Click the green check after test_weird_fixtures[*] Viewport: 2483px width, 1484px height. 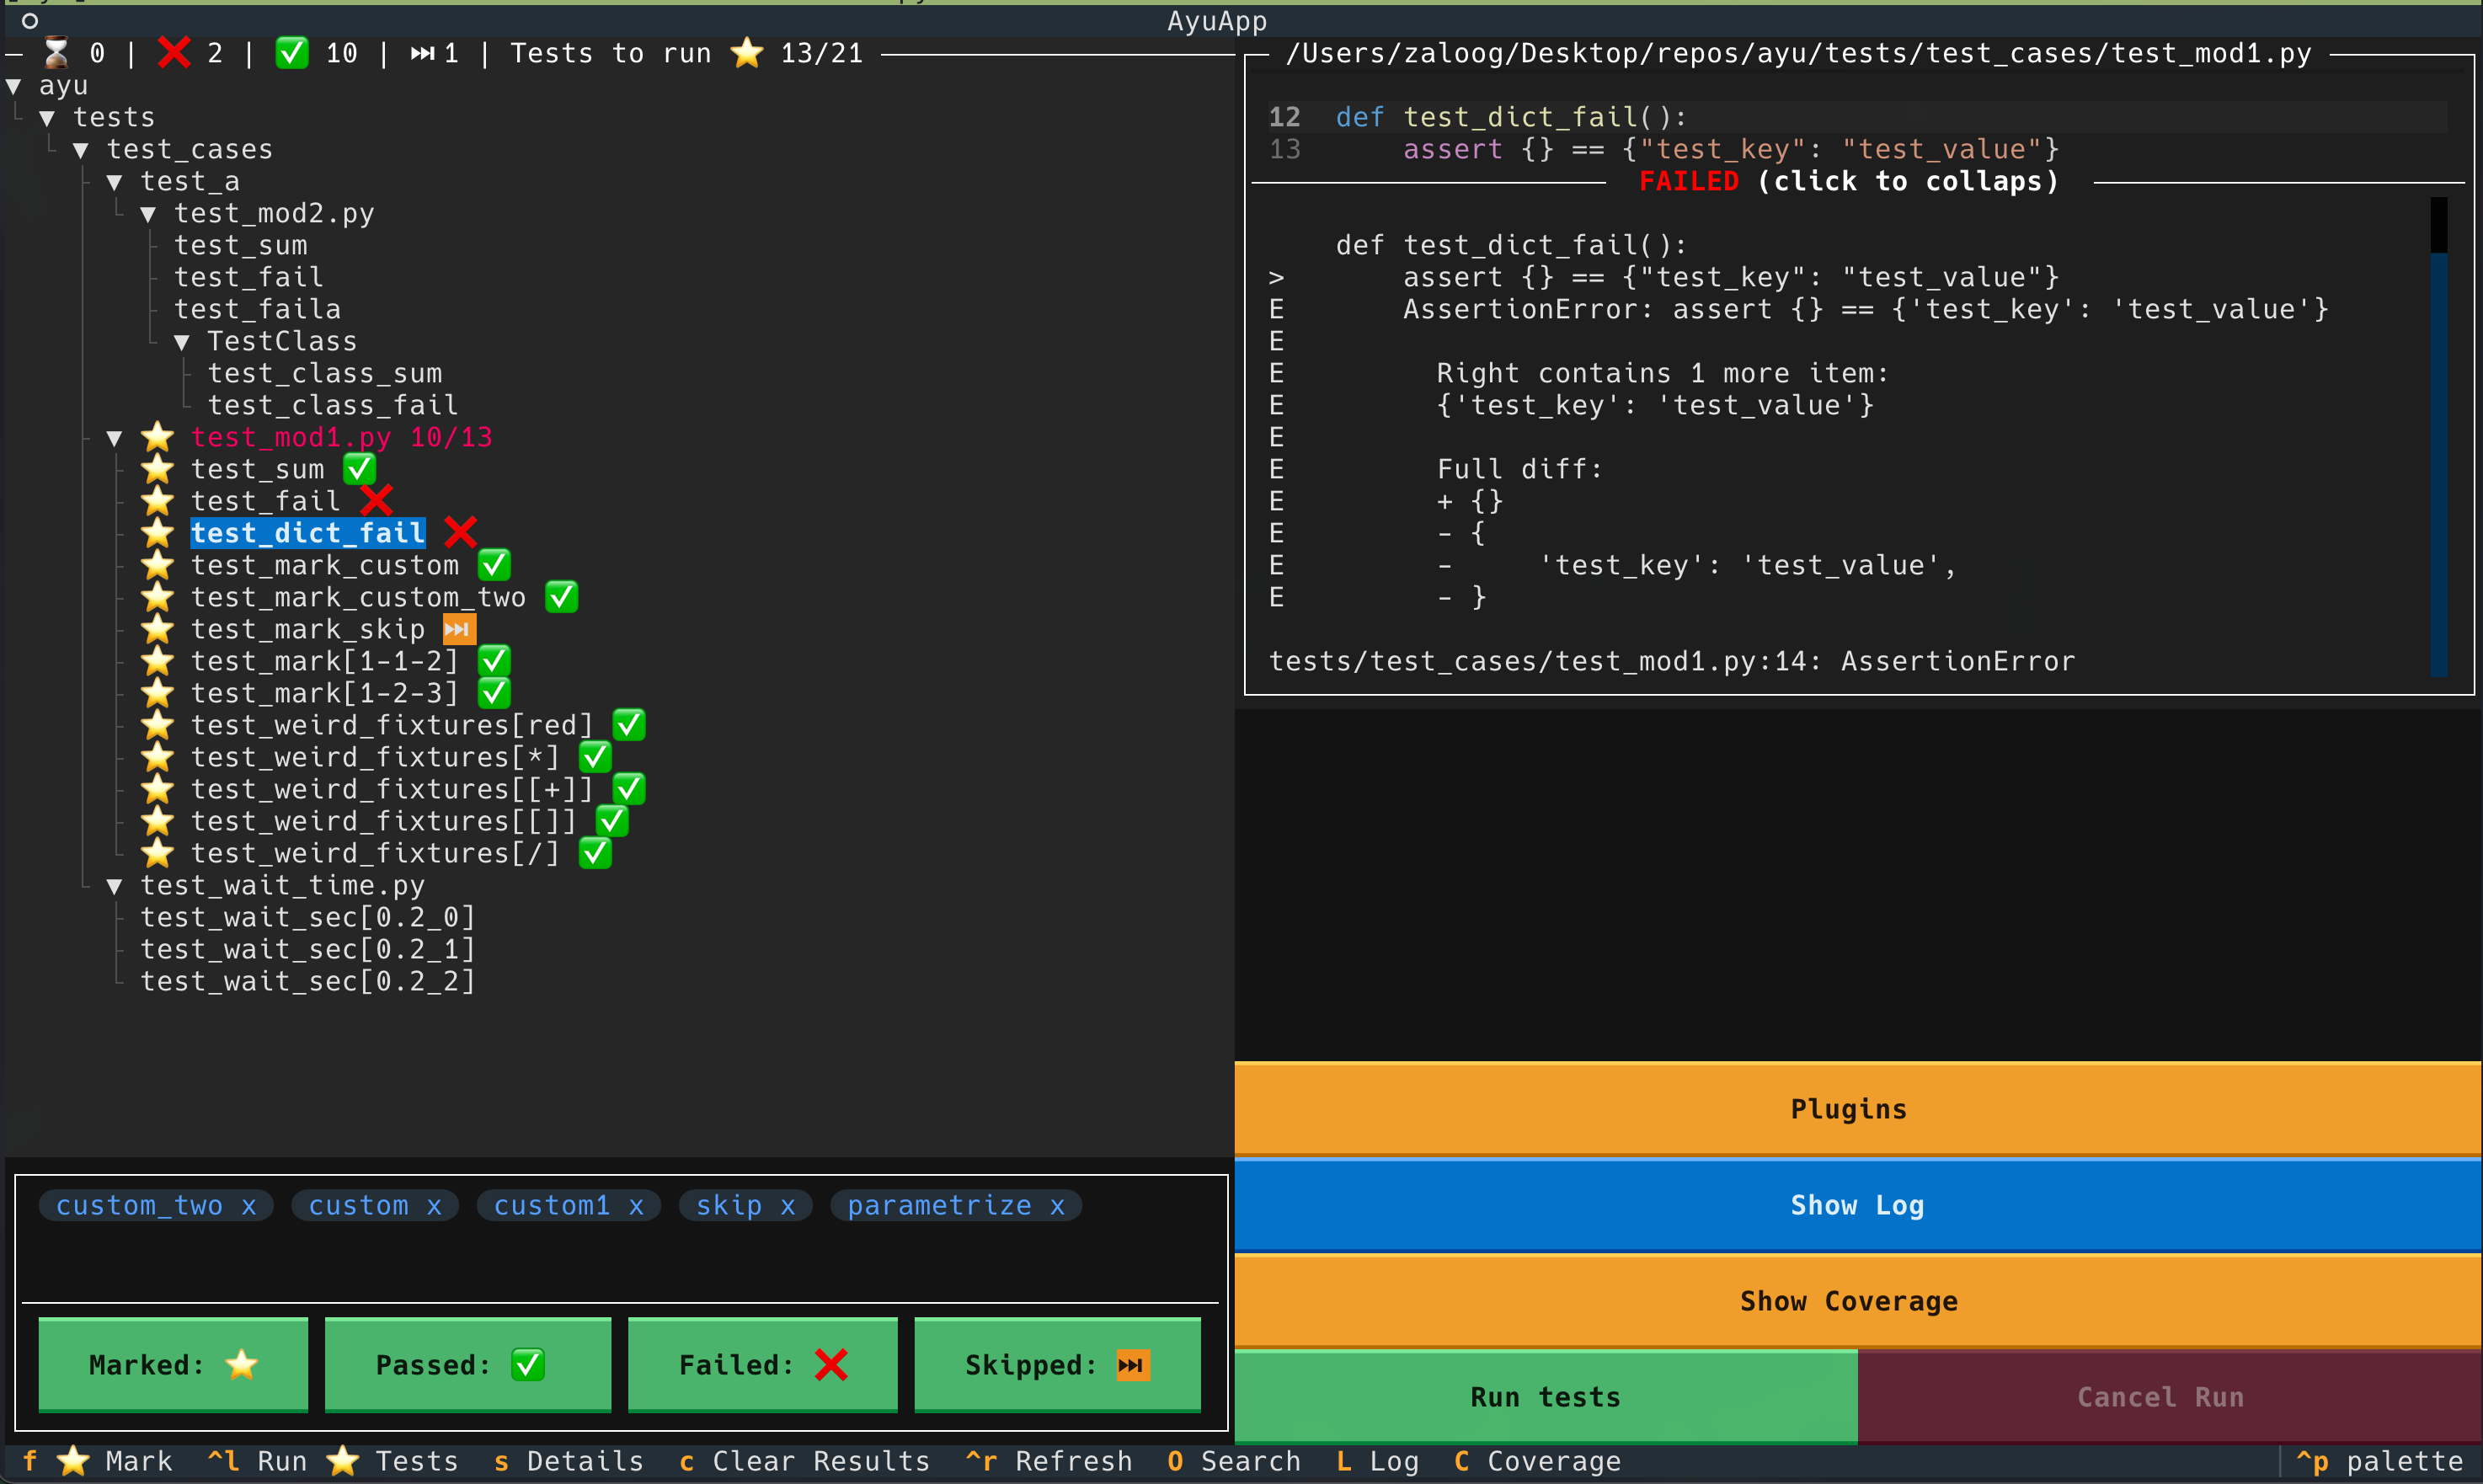coord(595,757)
